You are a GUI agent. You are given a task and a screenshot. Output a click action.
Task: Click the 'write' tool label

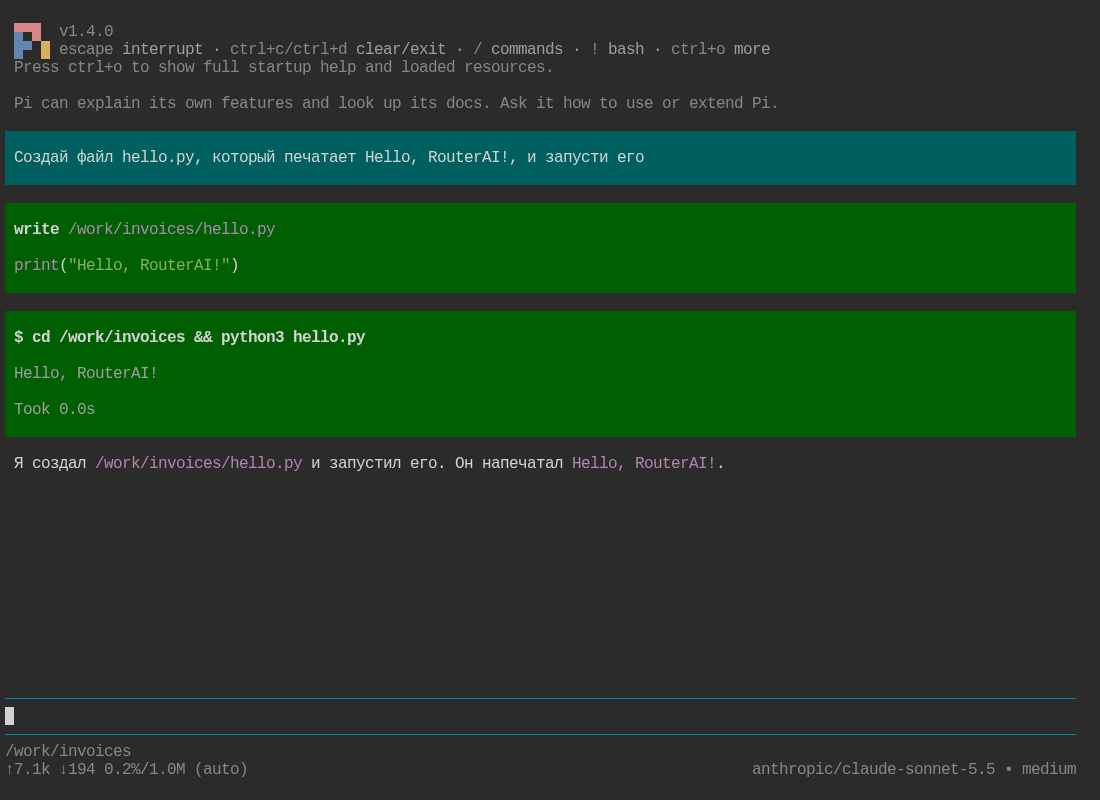(36, 229)
